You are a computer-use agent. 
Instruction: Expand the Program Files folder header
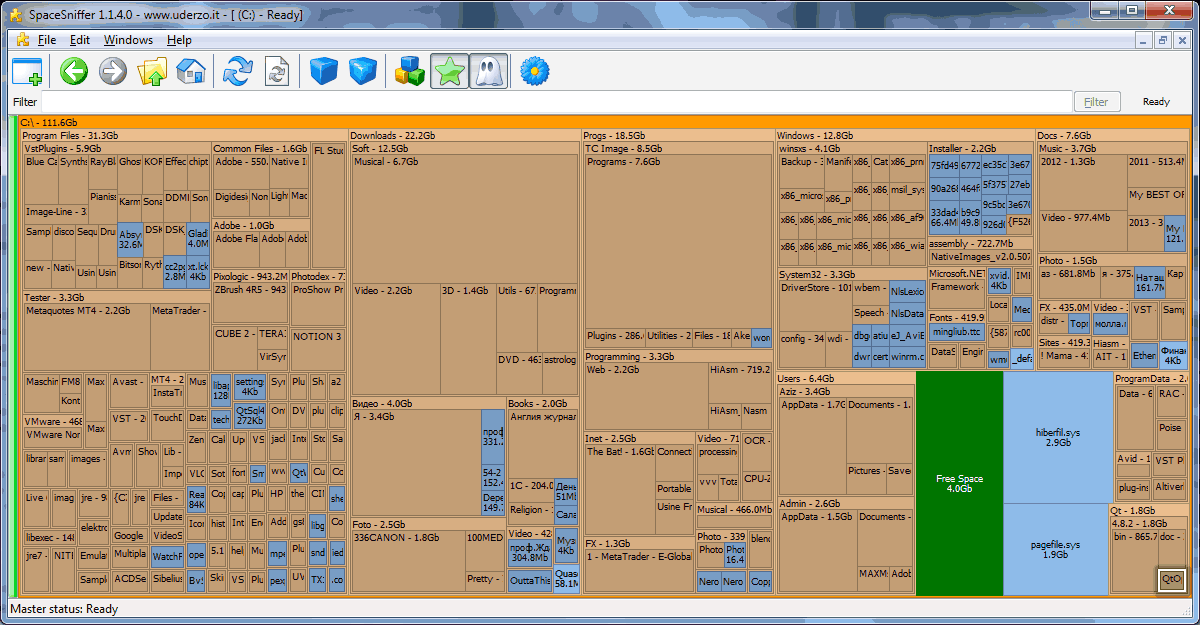[70, 135]
